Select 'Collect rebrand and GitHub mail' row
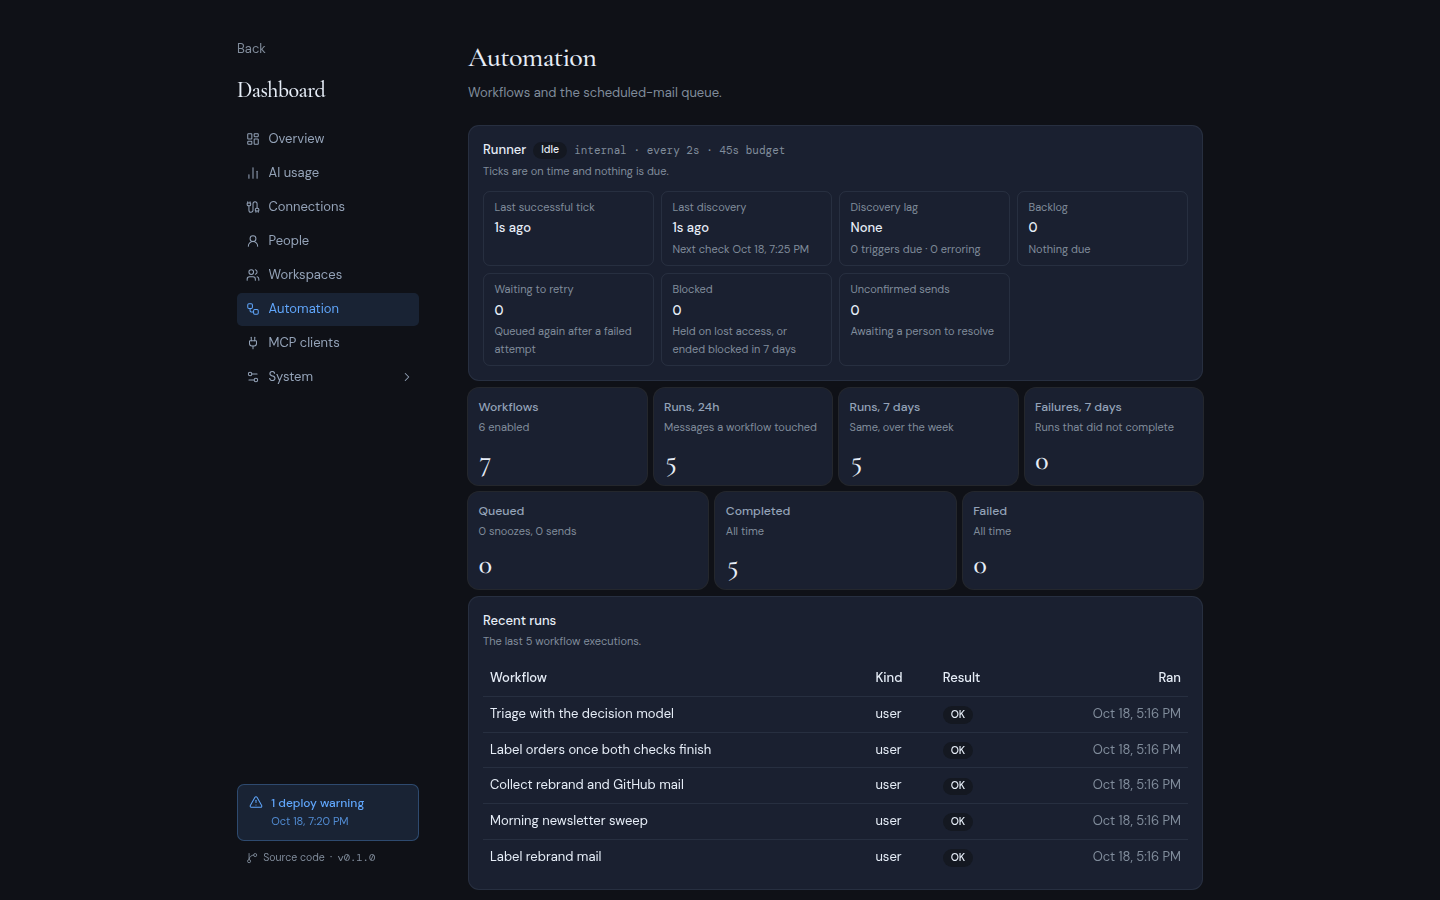Screen dimensions: 1440x900 click(835, 785)
